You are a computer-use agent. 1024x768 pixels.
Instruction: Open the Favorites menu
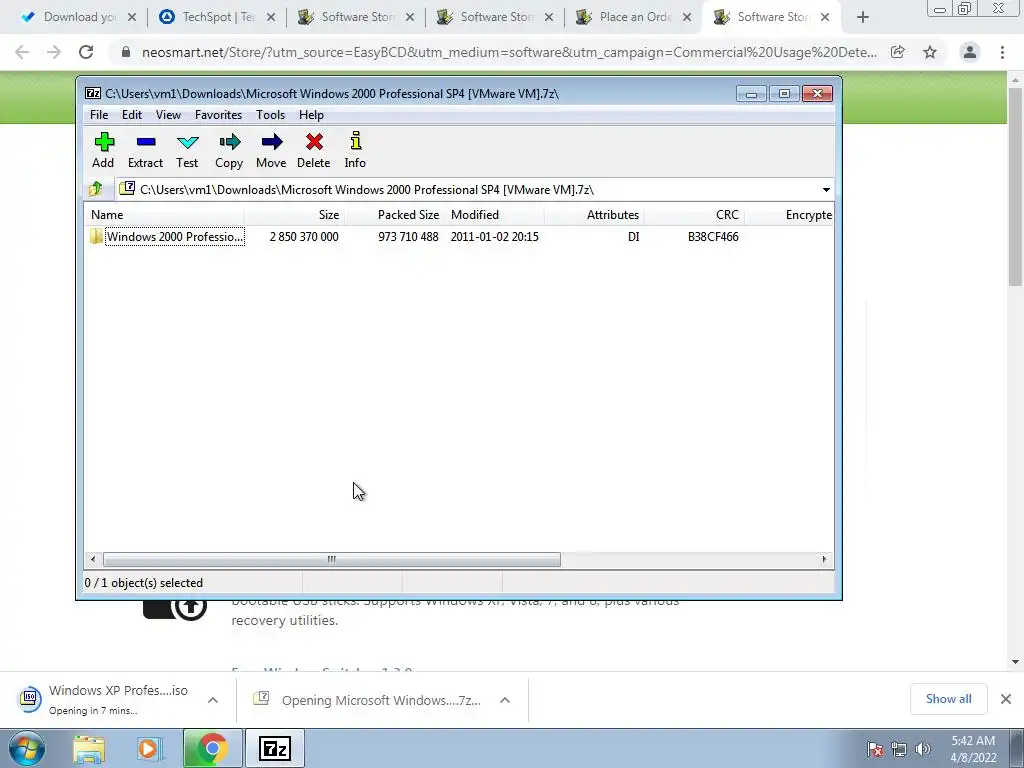pos(218,115)
